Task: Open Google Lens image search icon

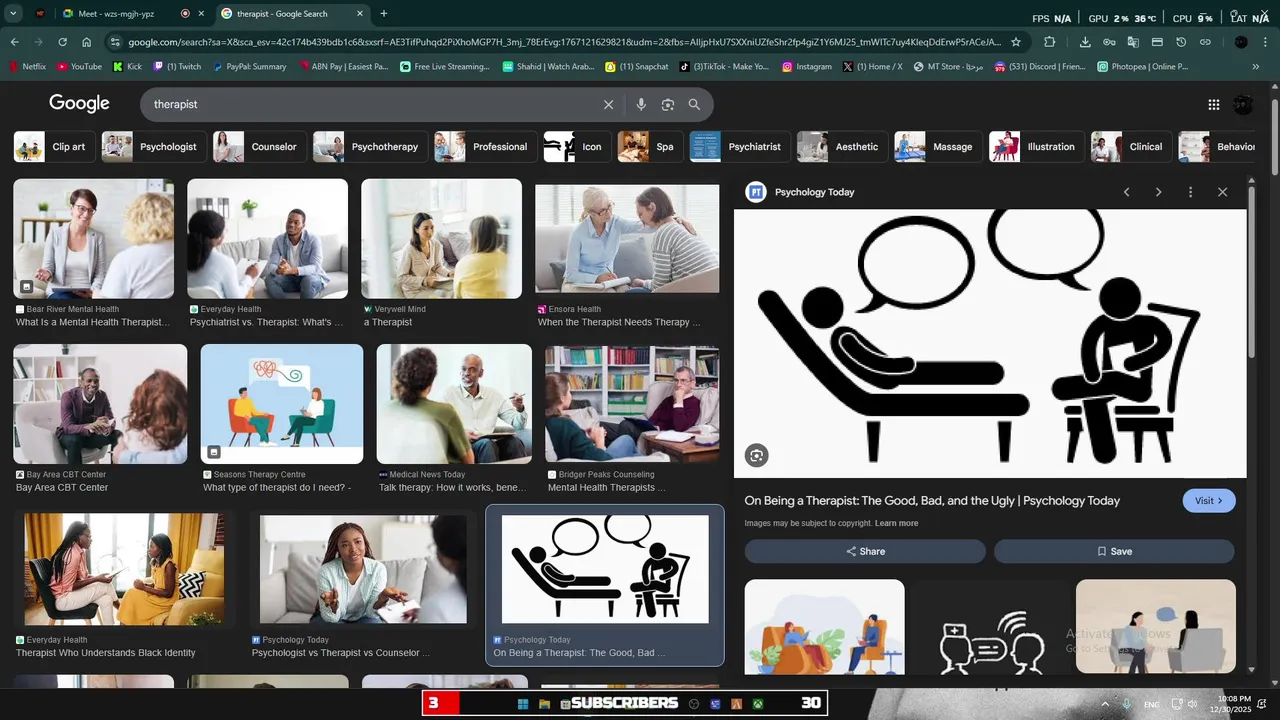Action: pyautogui.click(x=668, y=104)
